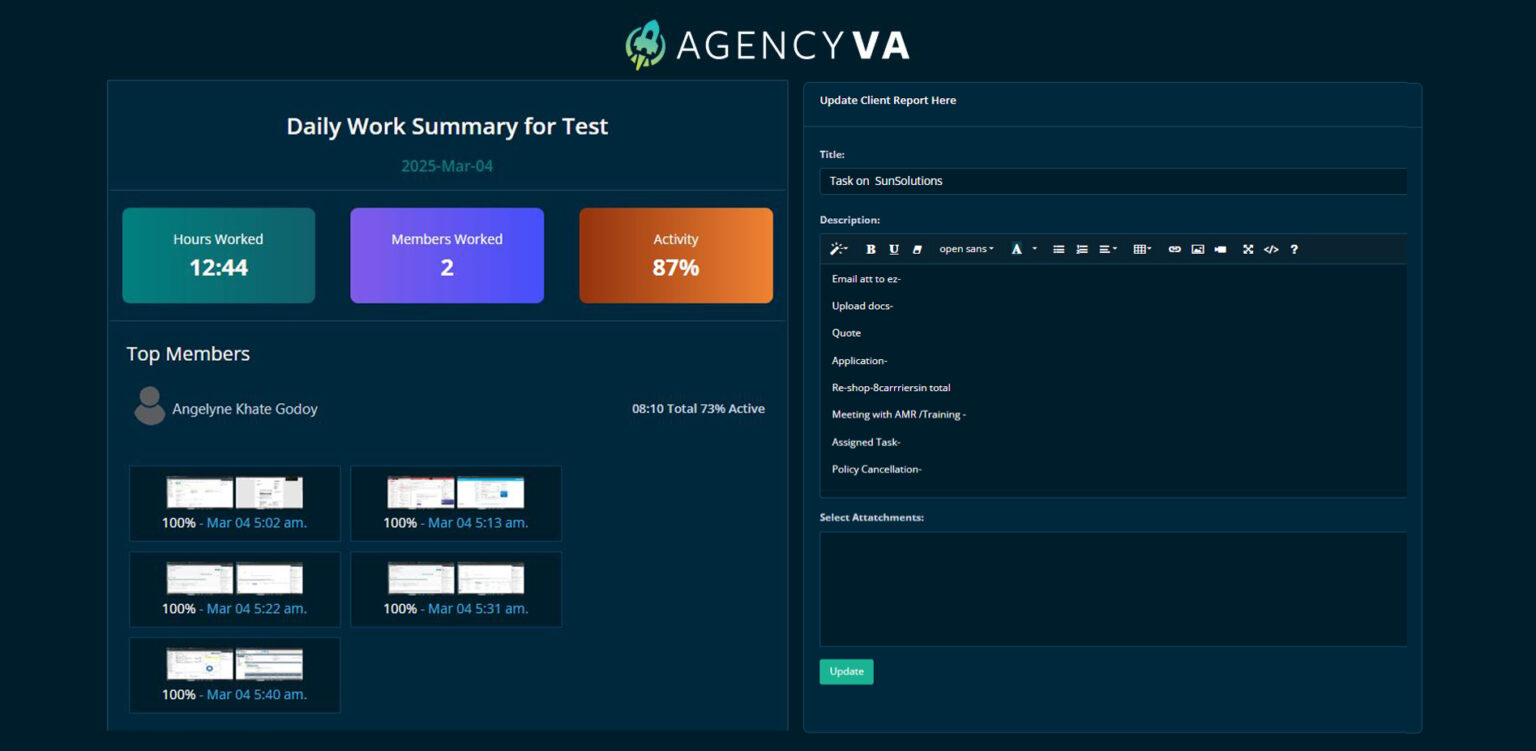
Task: Open the open sans font family dropdown
Action: [x=965, y=249]
